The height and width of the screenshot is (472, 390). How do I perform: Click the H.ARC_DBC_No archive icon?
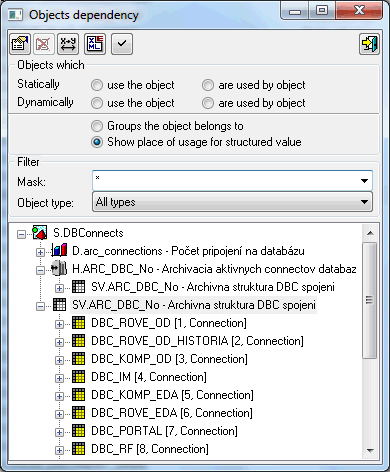[x=59, y=269]
